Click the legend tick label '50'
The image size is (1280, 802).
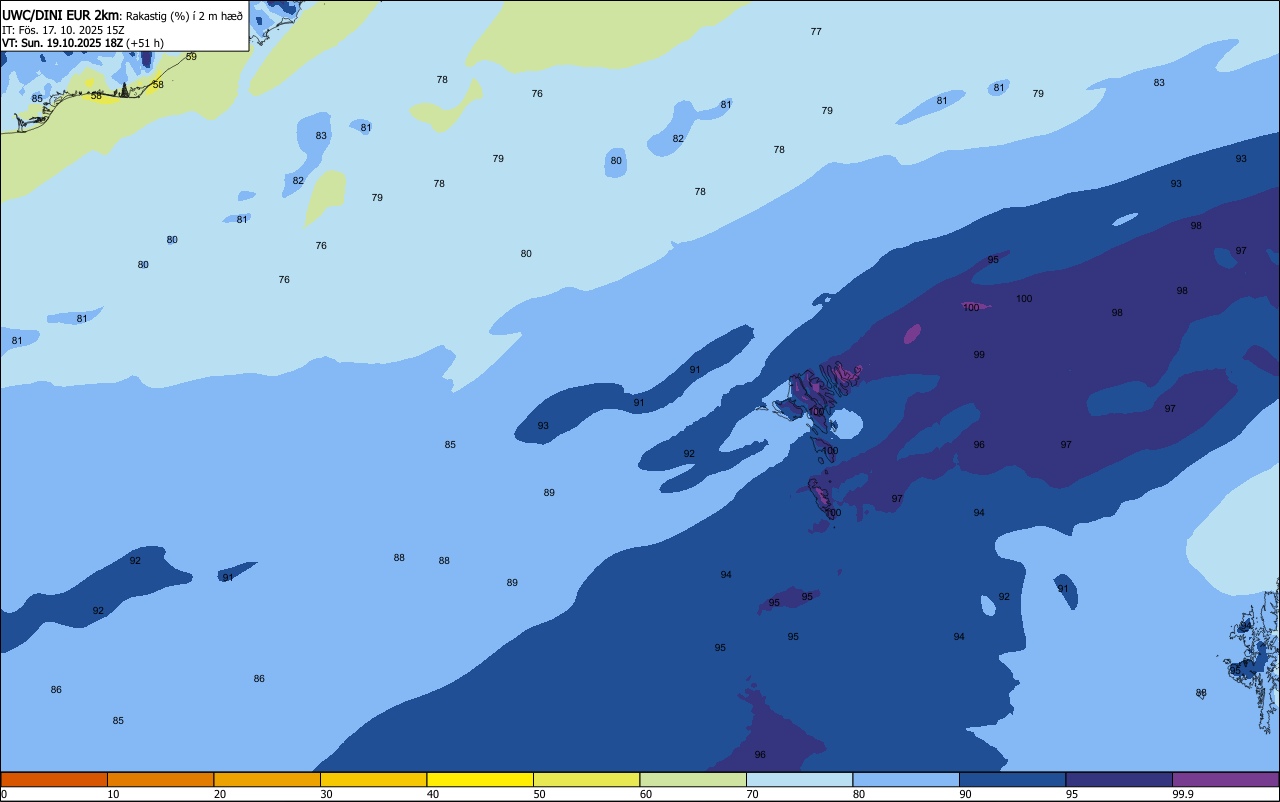(539, 794)
